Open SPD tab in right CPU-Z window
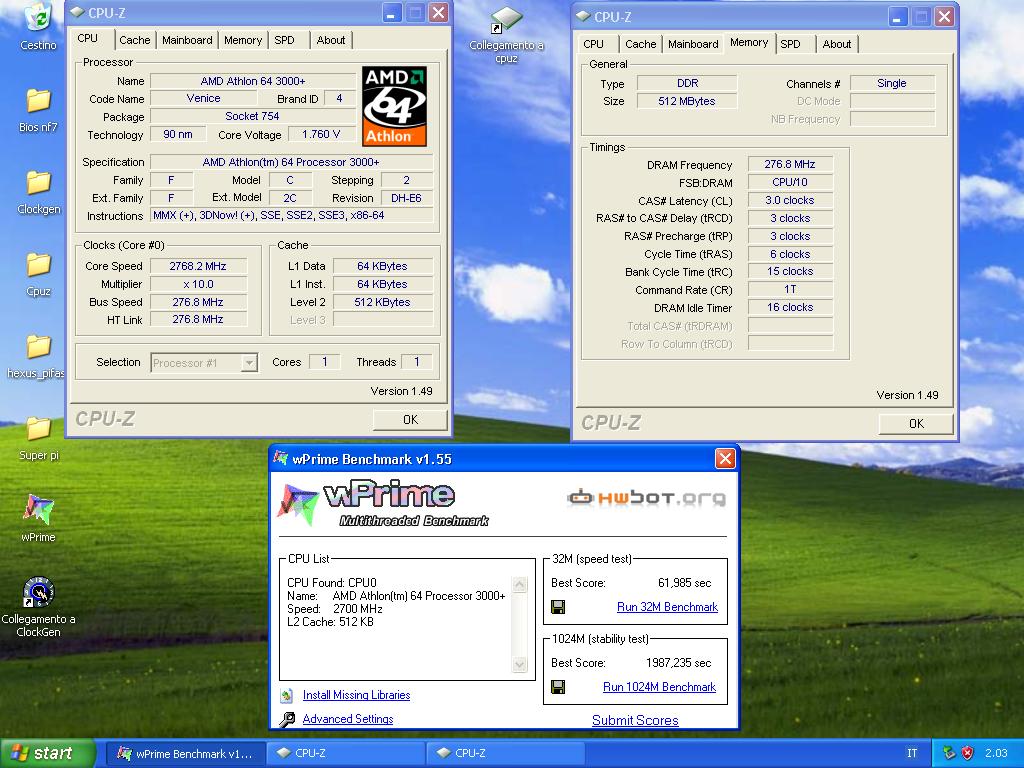 click(x=790, y=44)
